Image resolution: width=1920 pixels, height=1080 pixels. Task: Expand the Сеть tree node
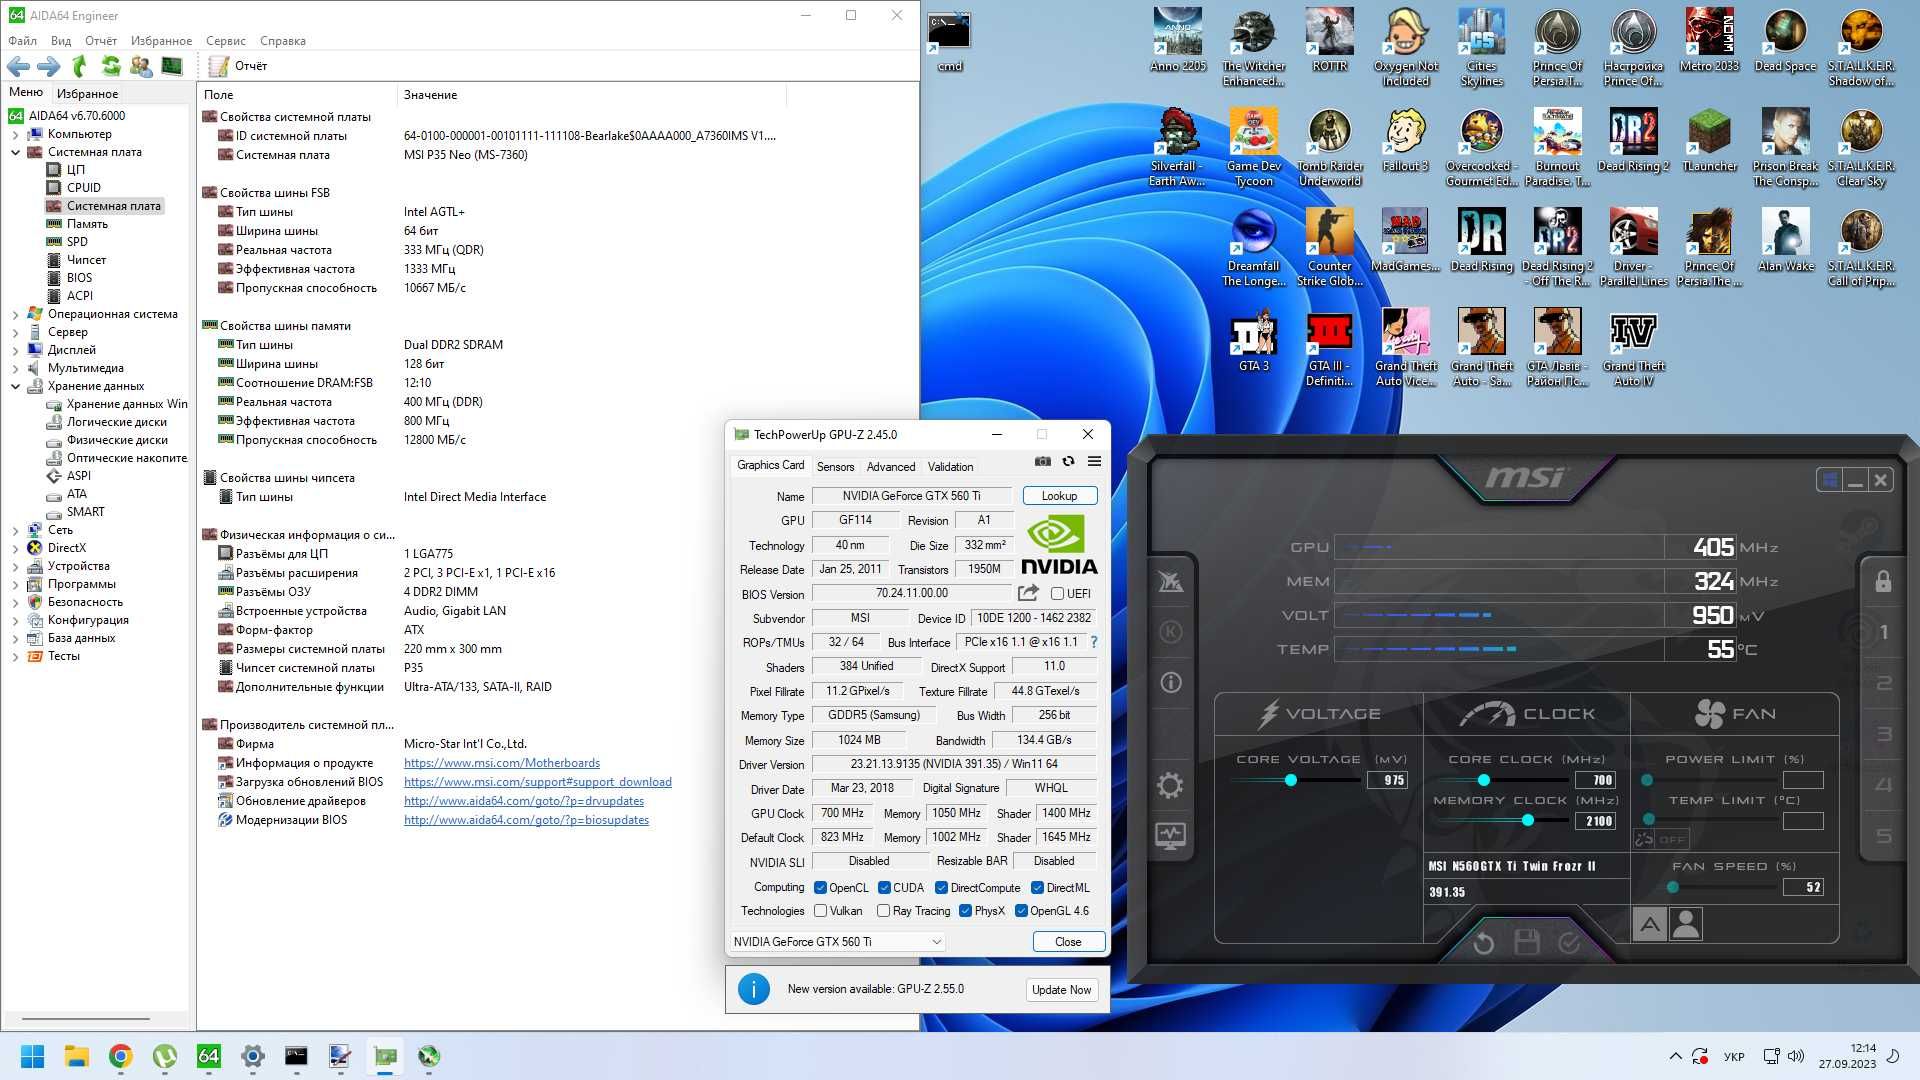coord(15,530)
